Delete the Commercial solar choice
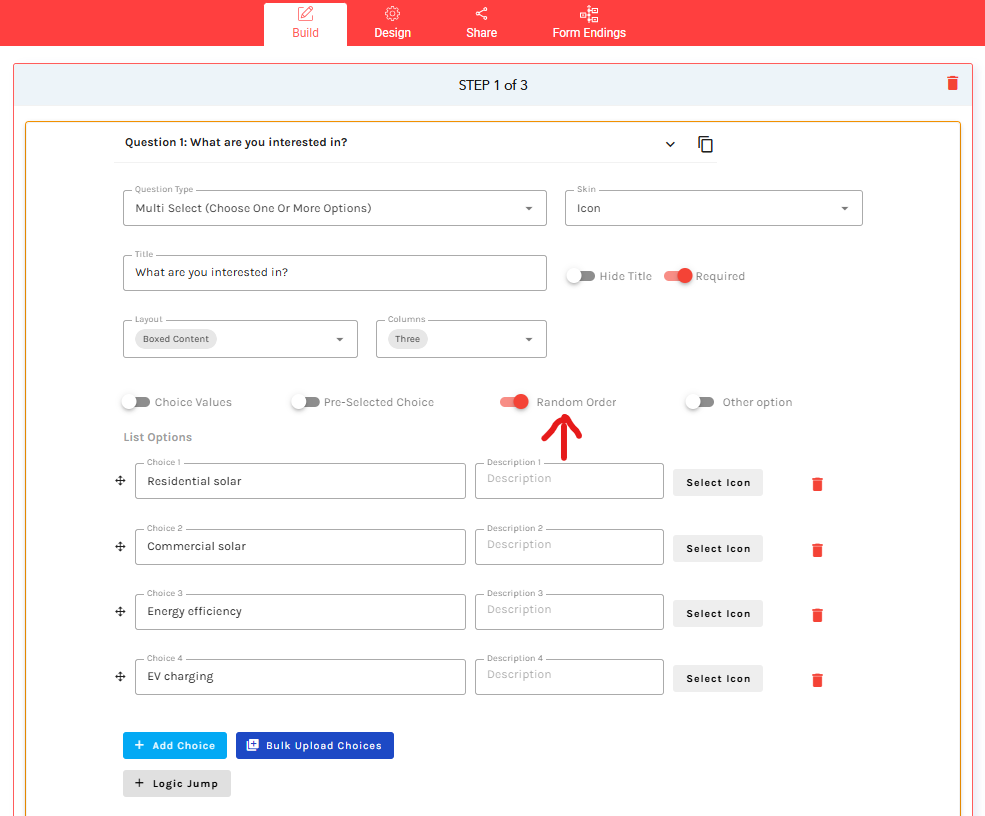This screenshot has width=985, height=816. (x=817, y=550)
